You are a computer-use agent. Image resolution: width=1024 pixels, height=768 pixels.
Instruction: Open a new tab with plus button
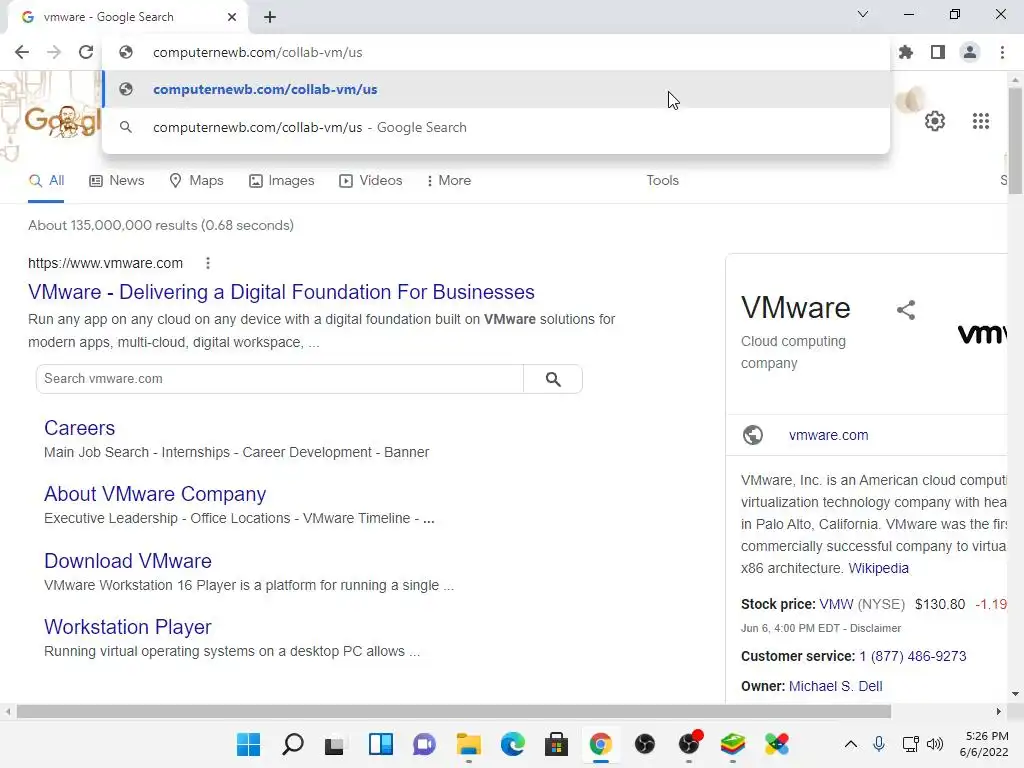270,17
